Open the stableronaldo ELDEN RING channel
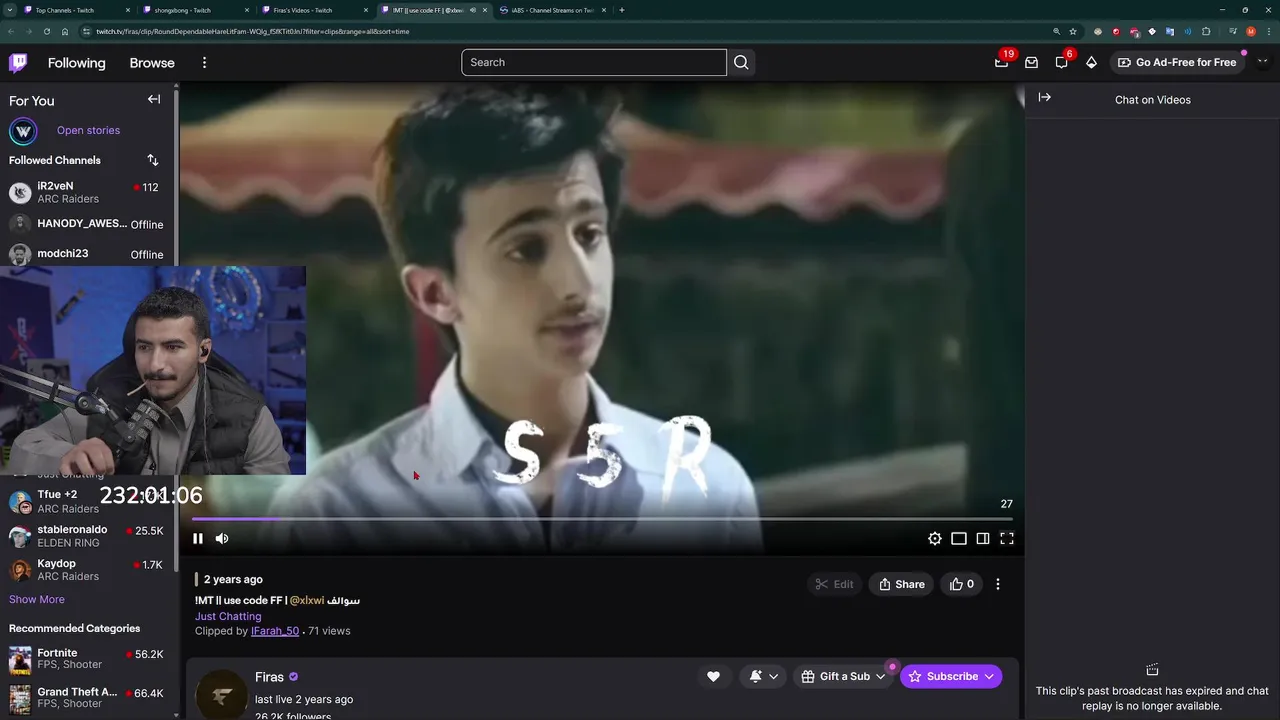1280x720 pixels. pos(86,536)
